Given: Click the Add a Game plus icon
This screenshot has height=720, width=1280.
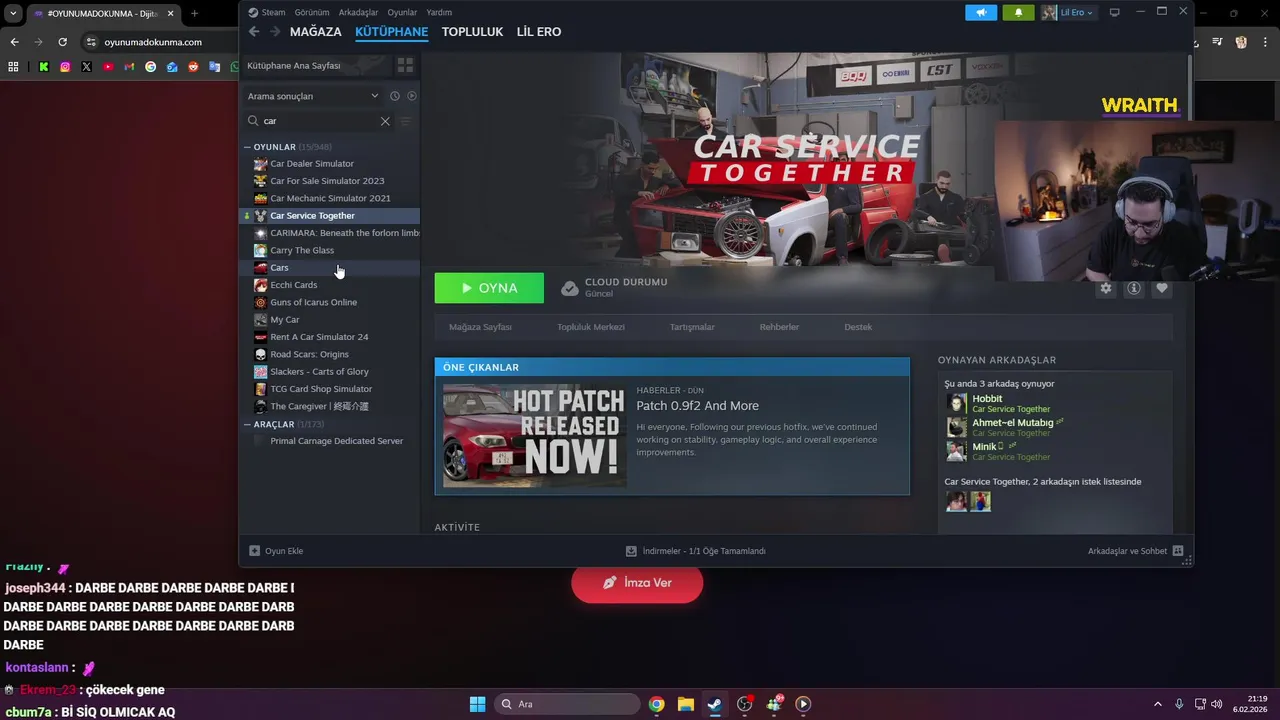Looking at the screenshot, I should pos(254,551).
